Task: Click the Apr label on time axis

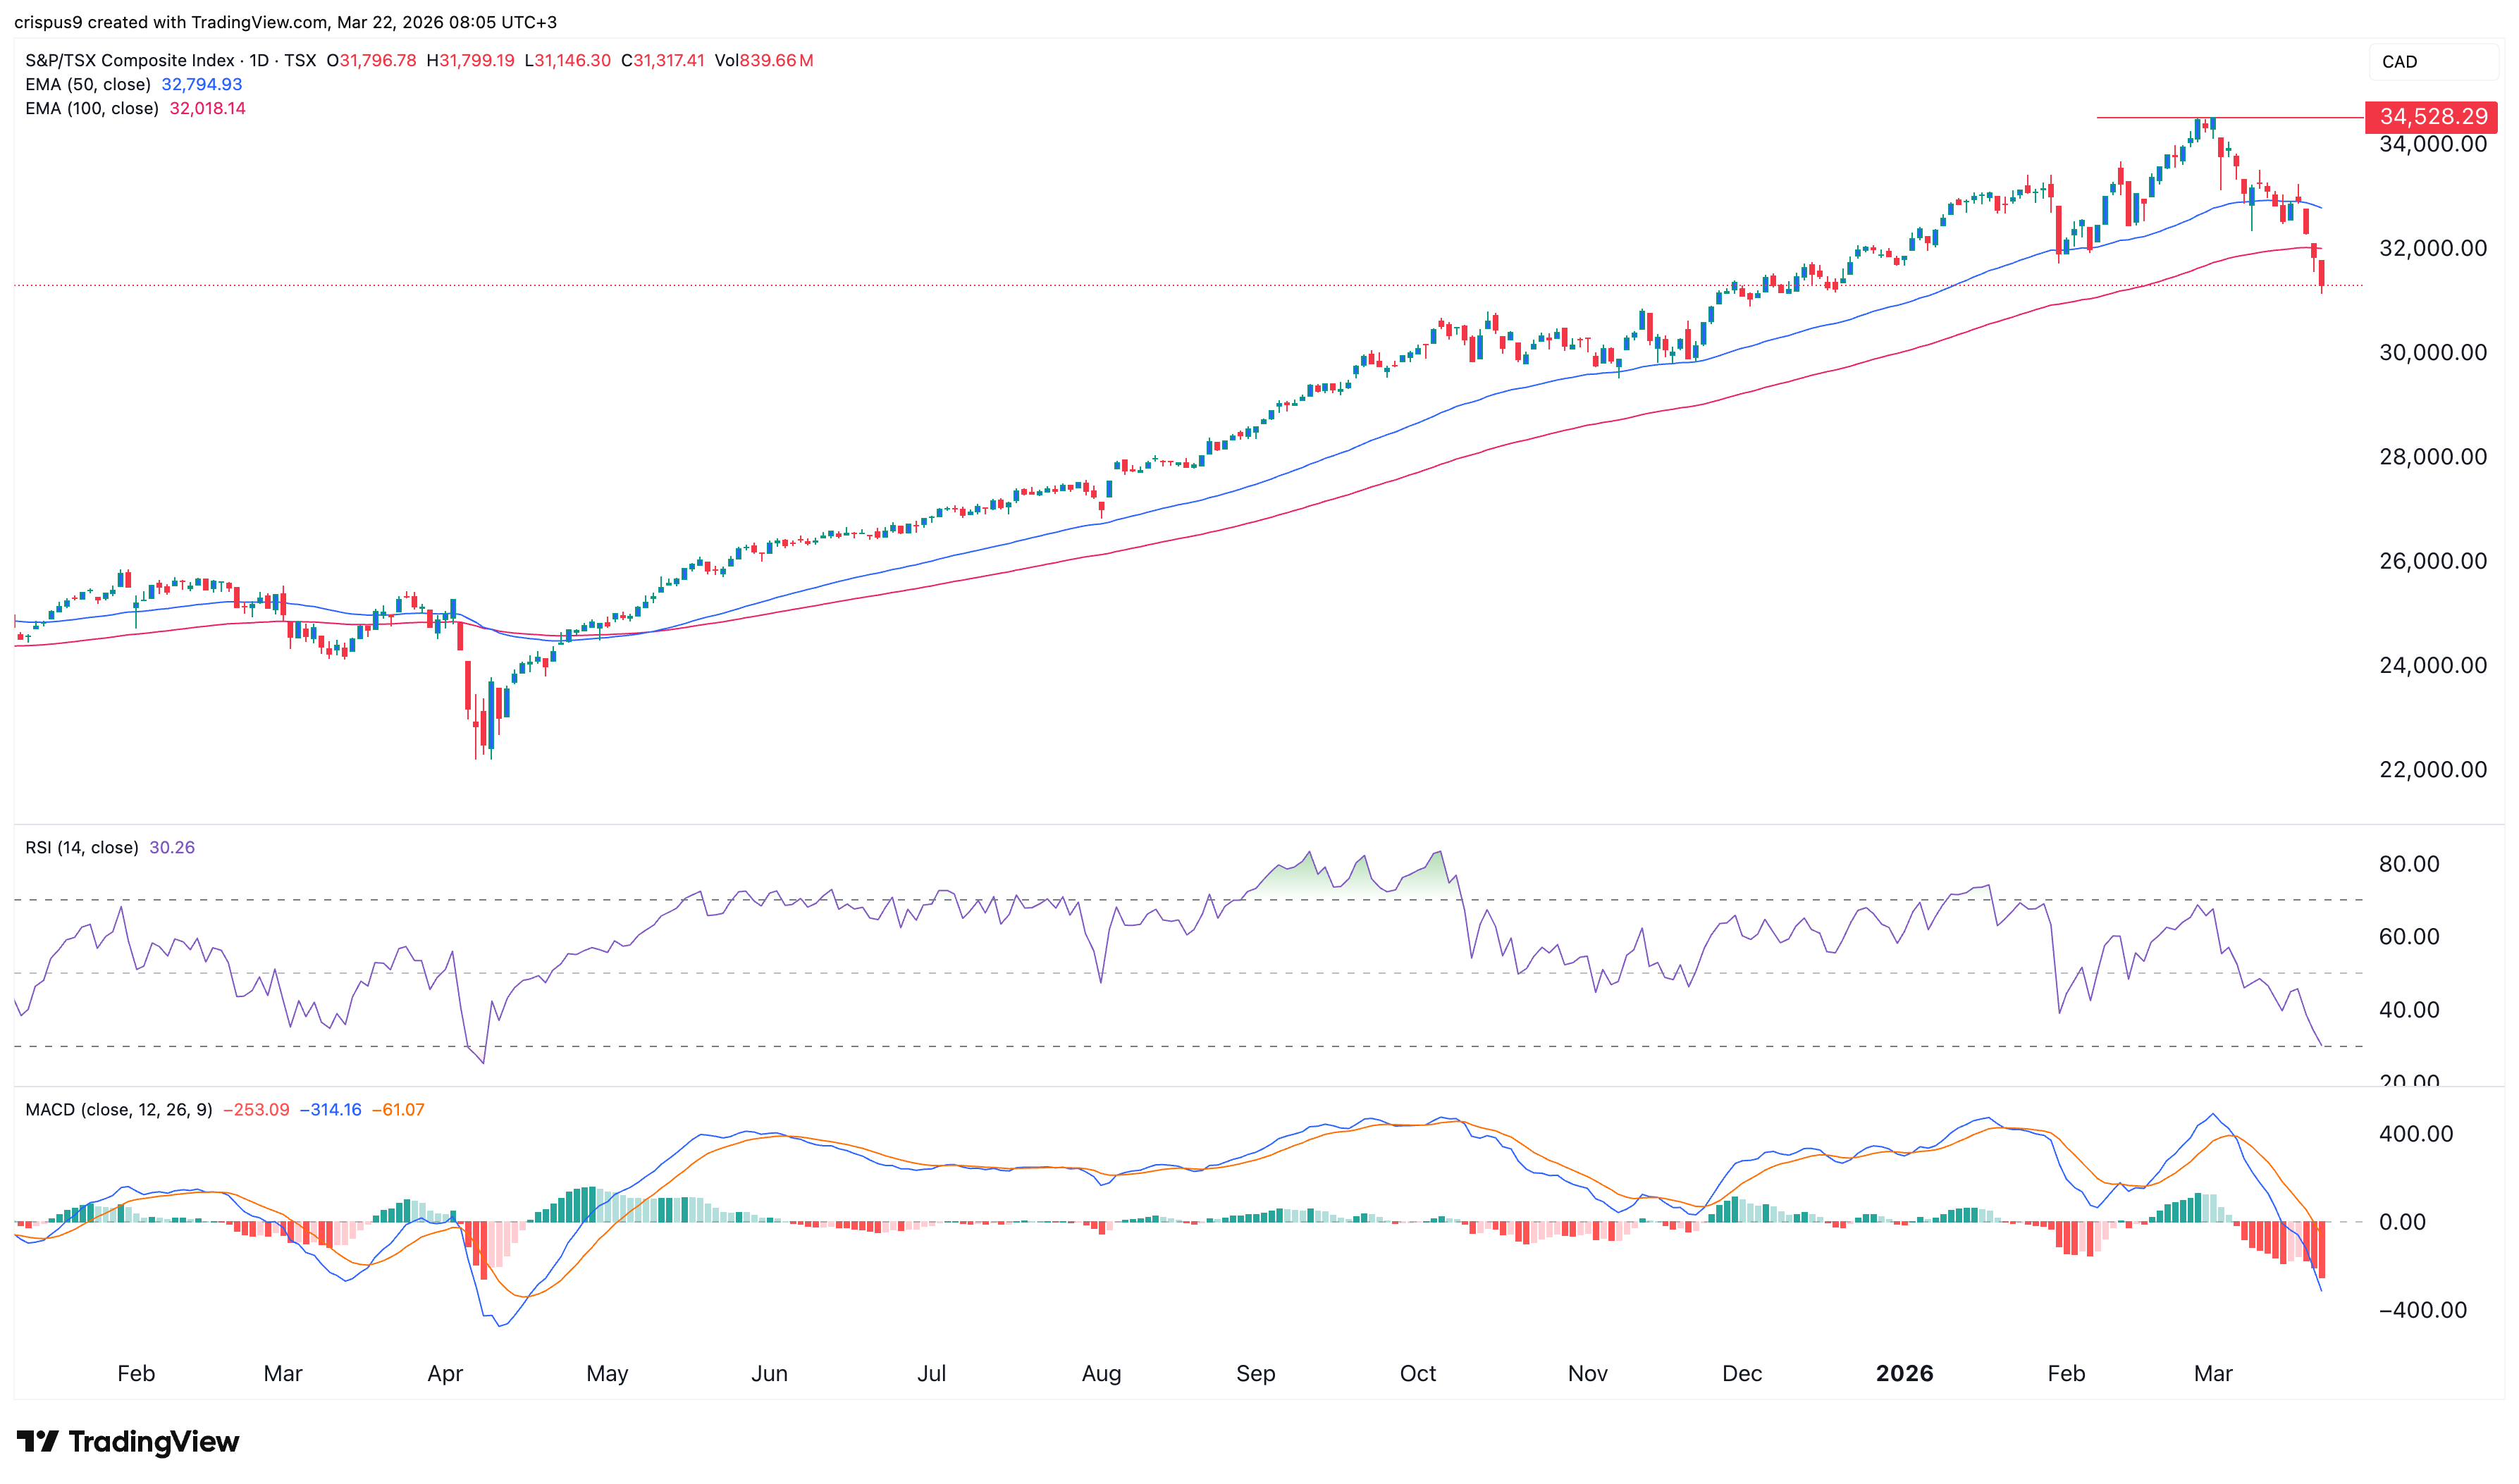Action: (445, 1373)
